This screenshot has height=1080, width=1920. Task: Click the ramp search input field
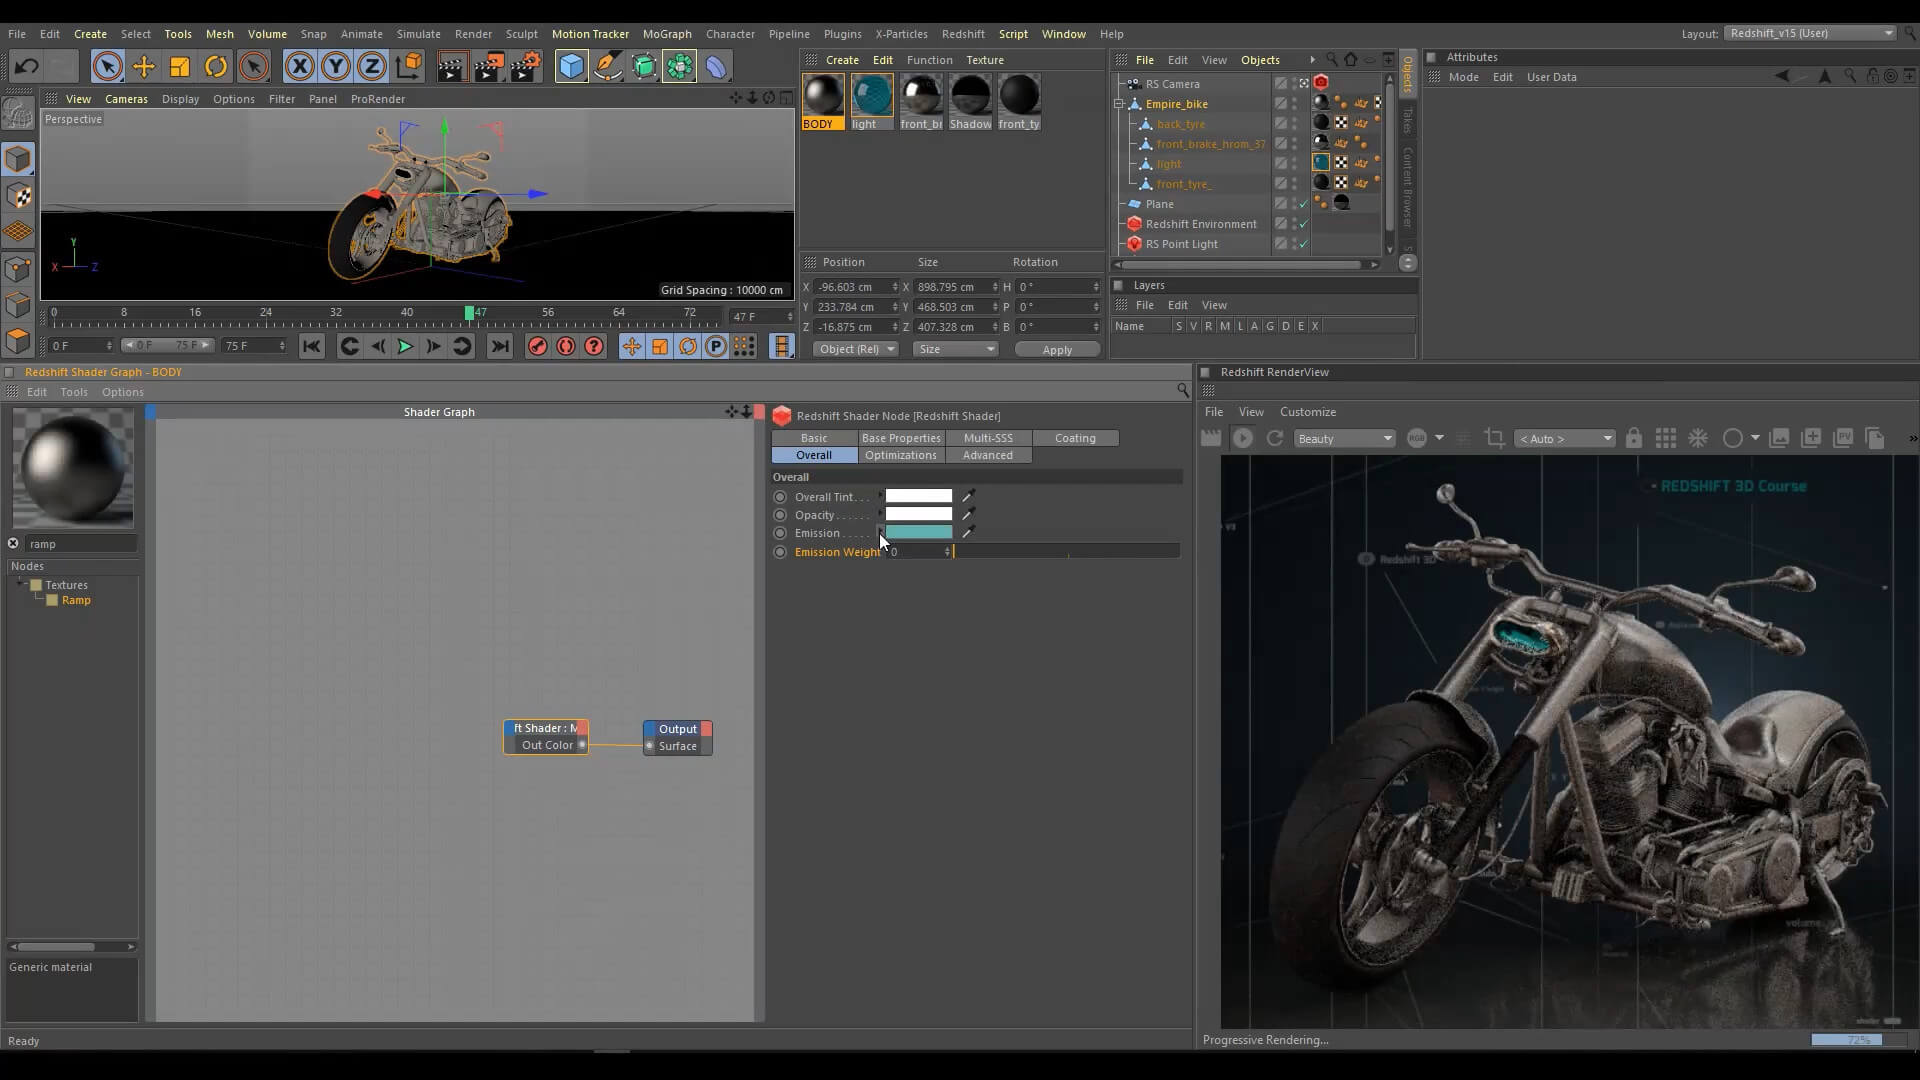coord(81,544)
